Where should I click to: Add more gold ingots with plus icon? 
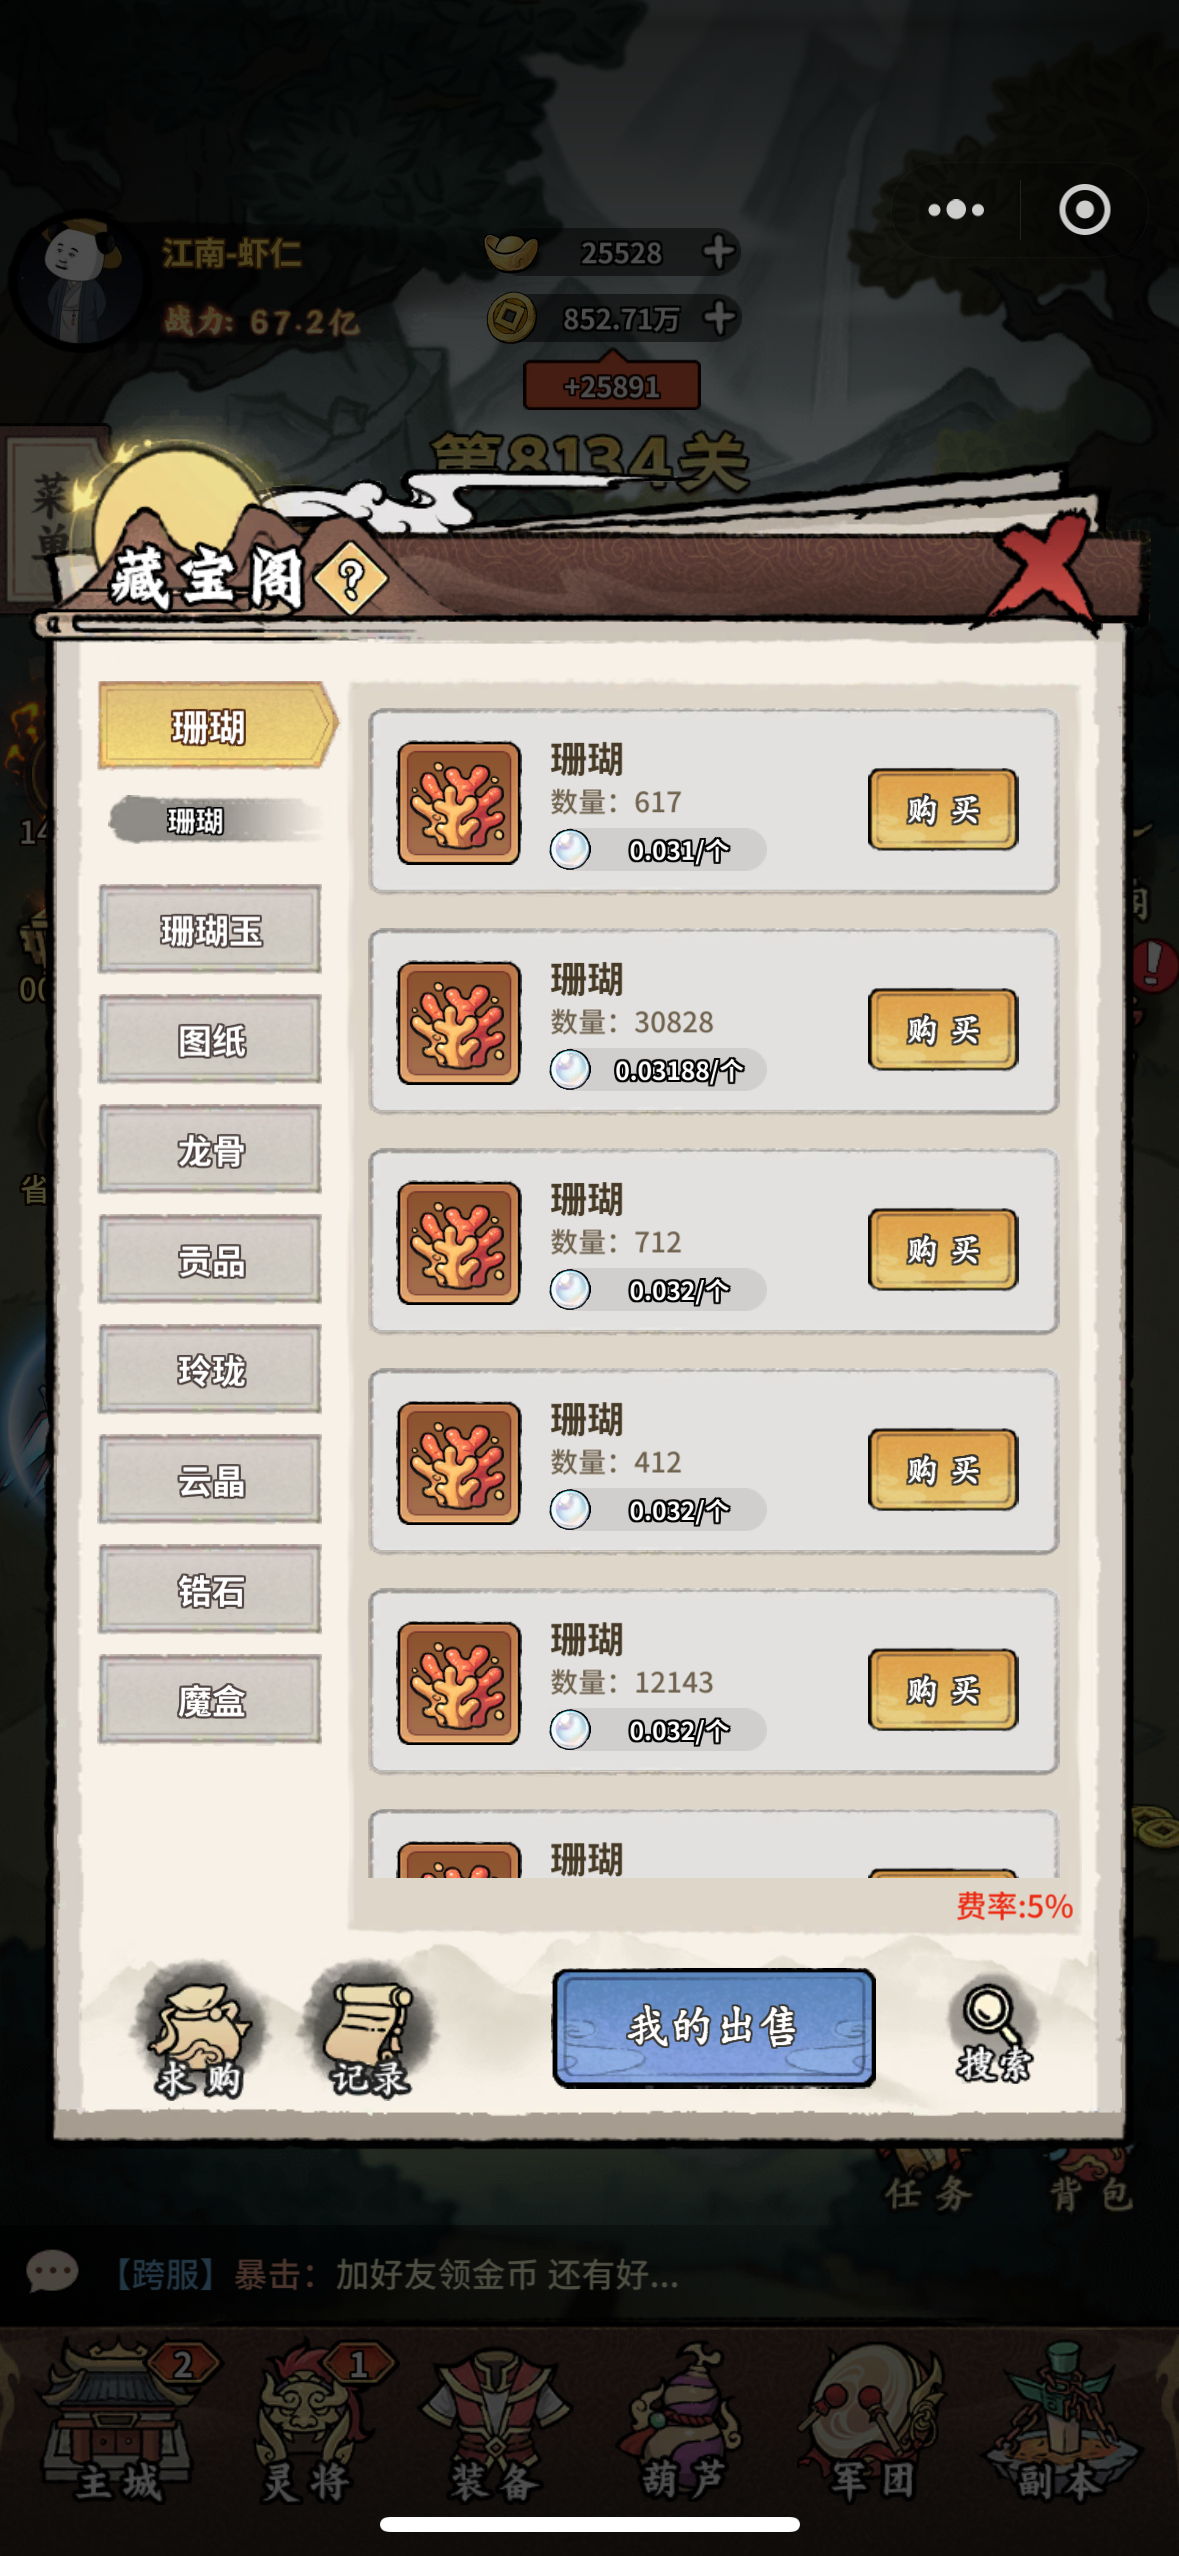718,252
